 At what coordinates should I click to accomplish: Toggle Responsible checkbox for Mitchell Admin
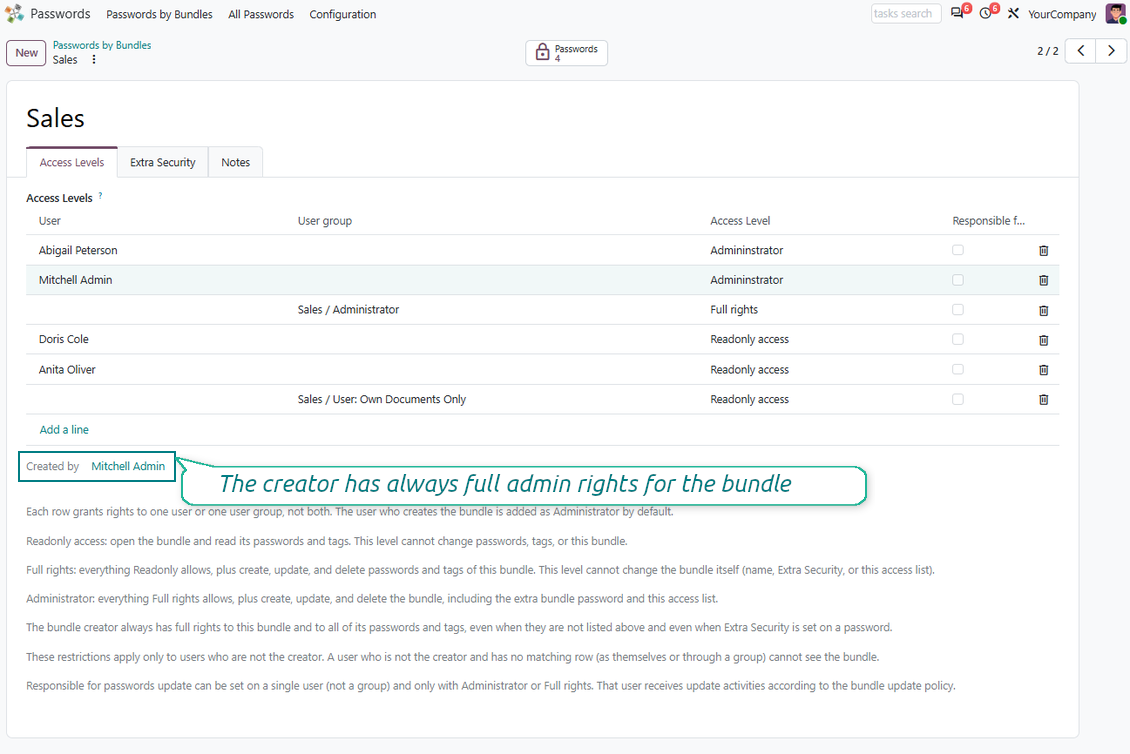pyautogui.click(x=958, y=280)
